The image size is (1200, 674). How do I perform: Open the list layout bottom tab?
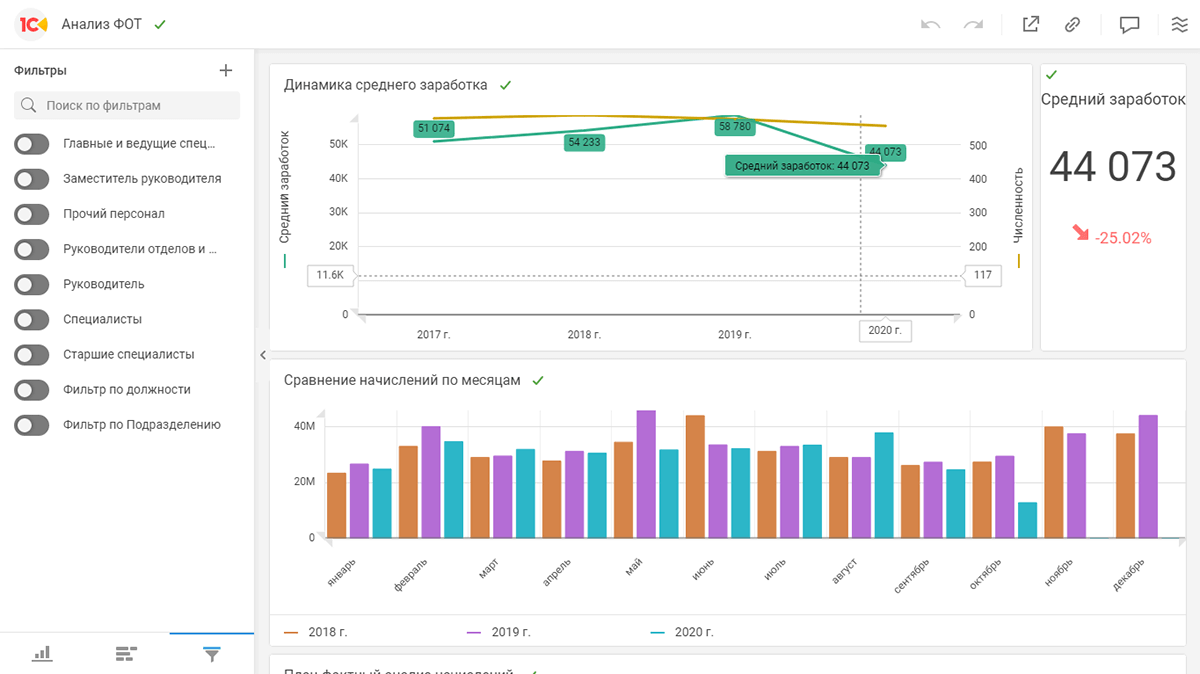(126, 654)
